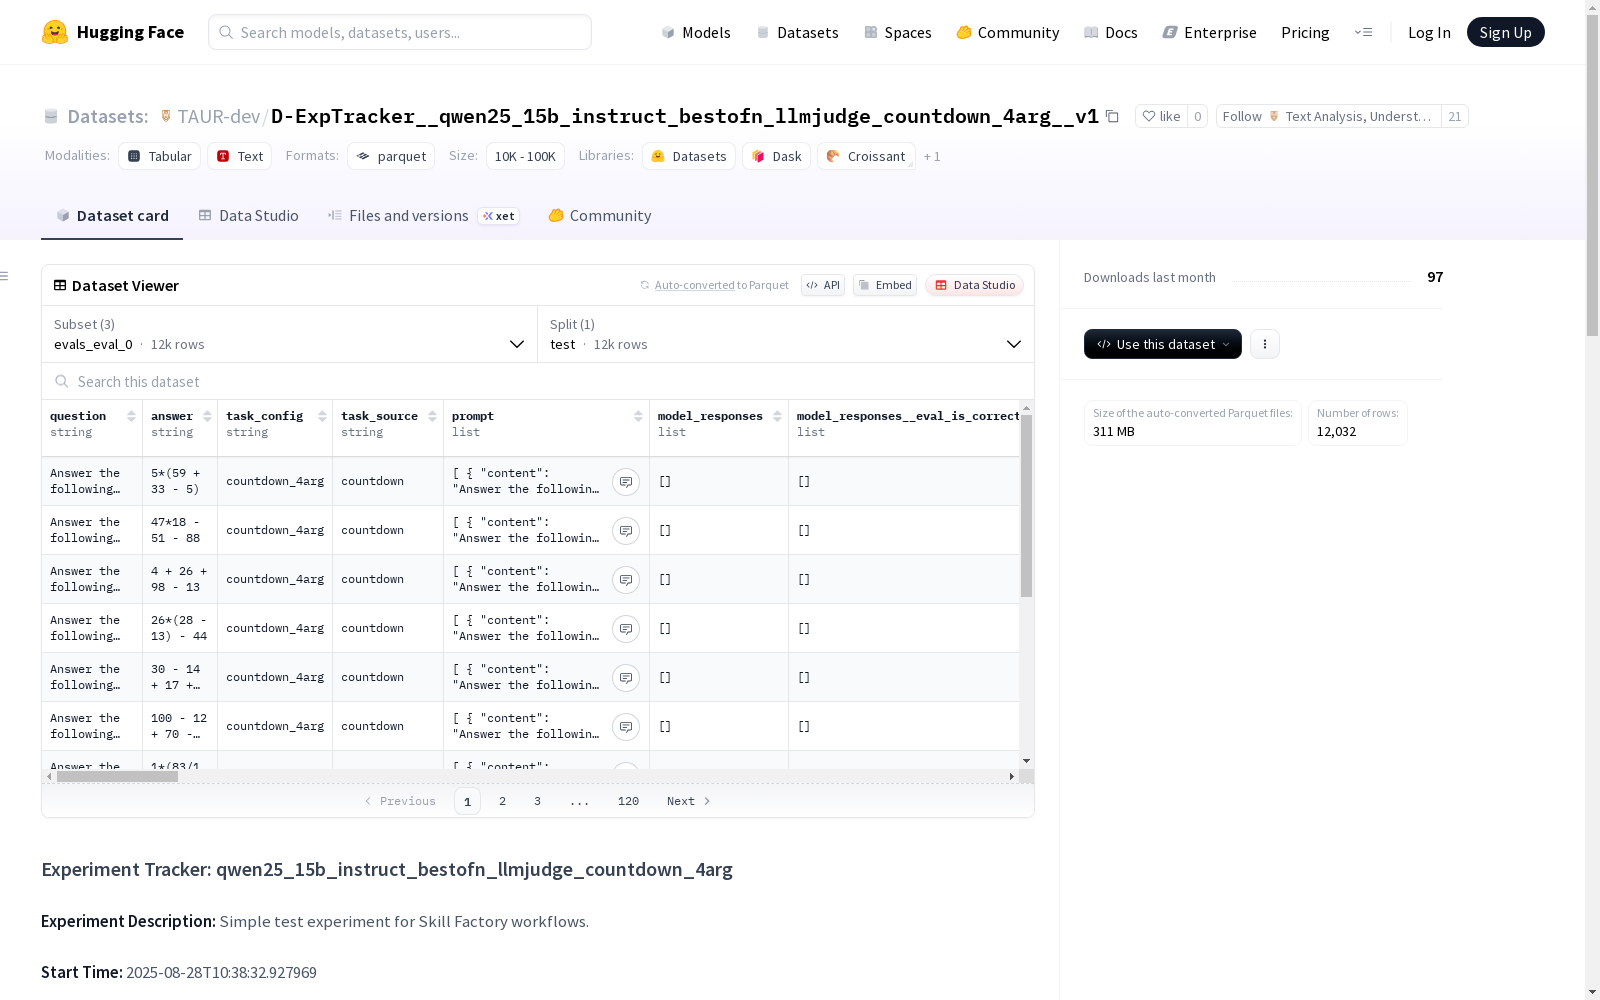This screenshot has width=1600, height=1000.
Task: Expand the Split dropdown test
Action: [x=786, y=334]
